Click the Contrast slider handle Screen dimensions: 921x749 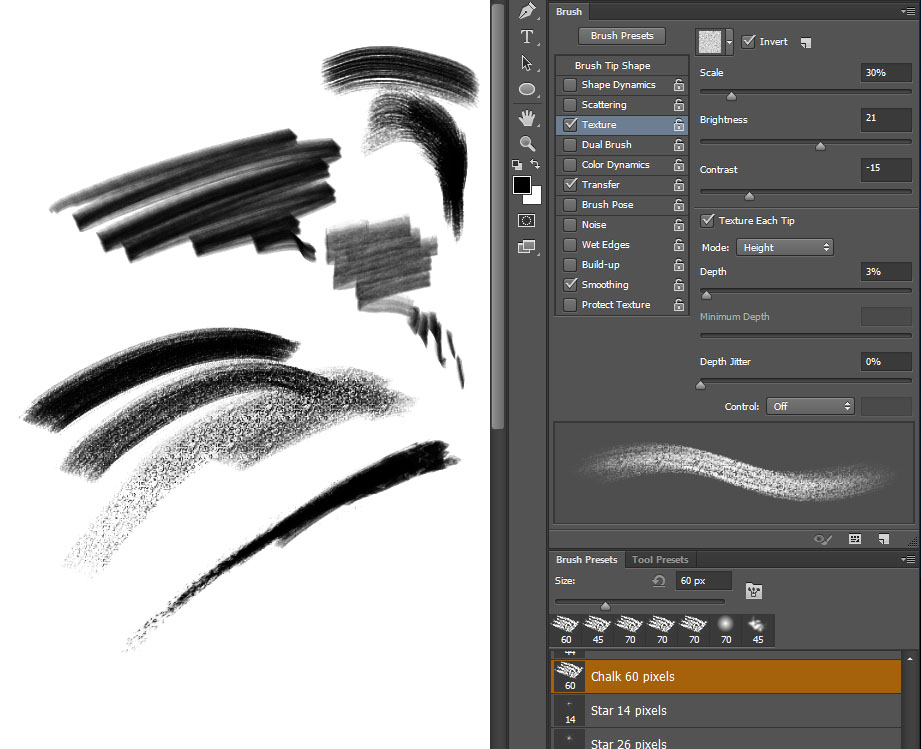pos(749,196)
